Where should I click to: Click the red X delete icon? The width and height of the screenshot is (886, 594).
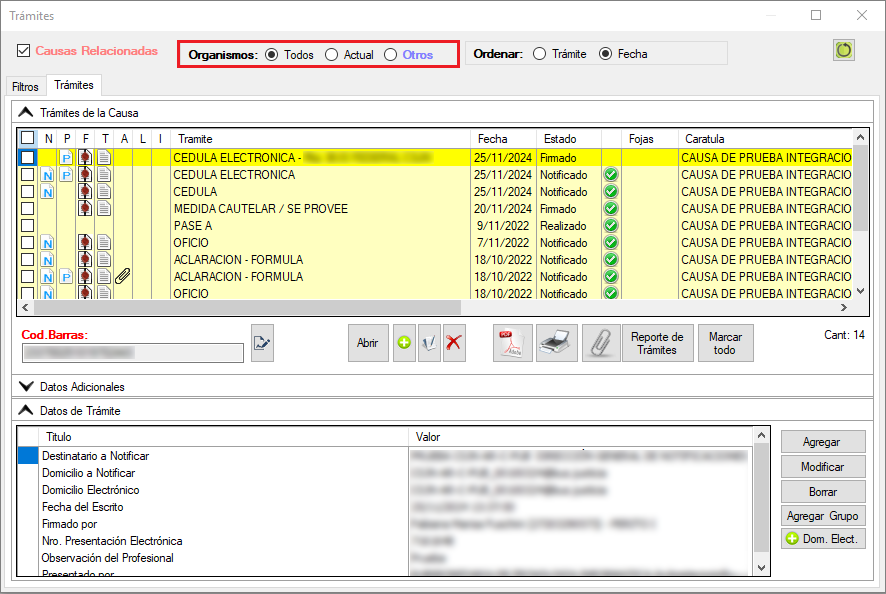click(454, 343)
